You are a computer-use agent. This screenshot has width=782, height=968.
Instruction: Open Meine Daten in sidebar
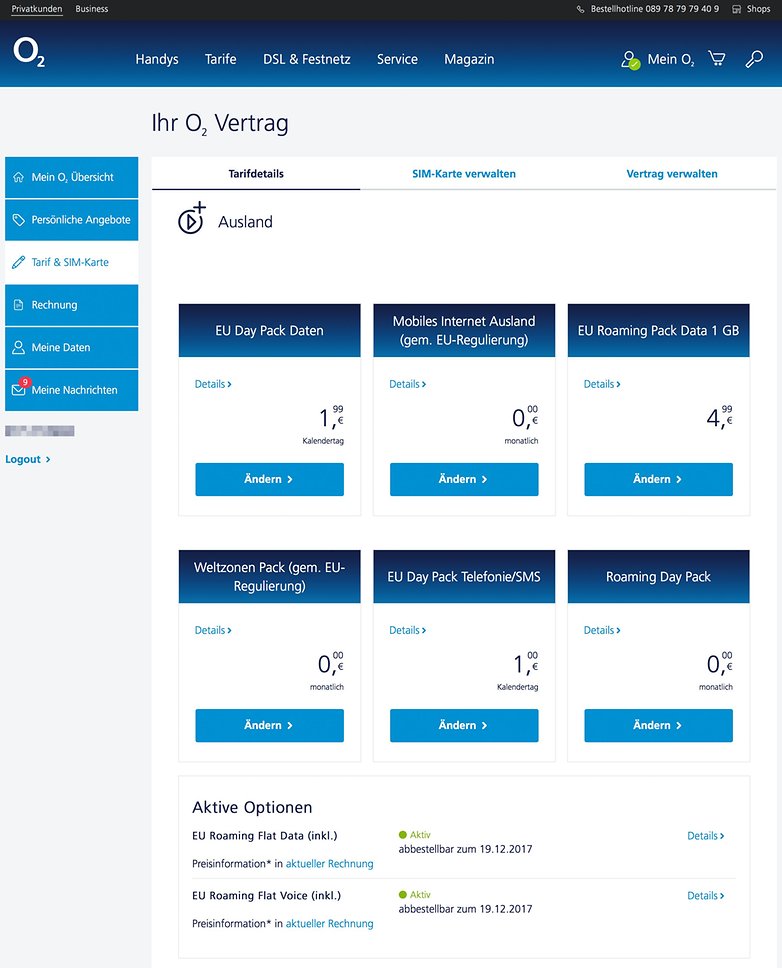pos(72,348)
